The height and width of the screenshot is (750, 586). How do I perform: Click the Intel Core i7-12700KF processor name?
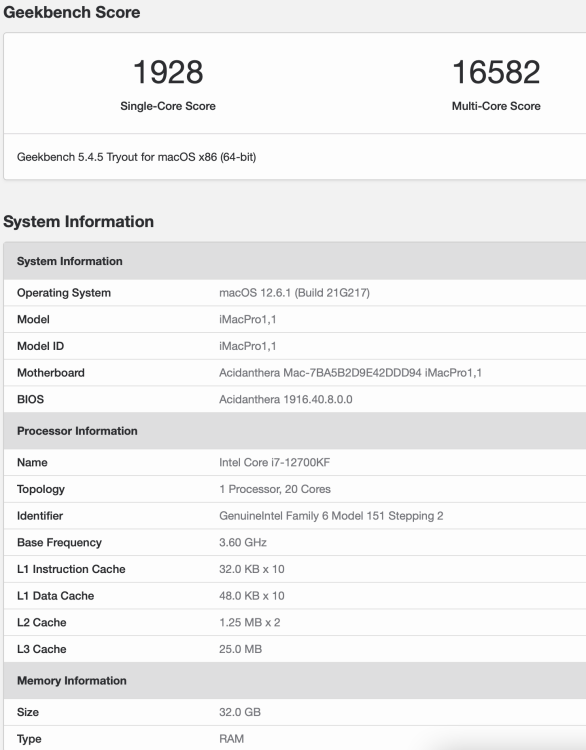[x=275, y=463]
